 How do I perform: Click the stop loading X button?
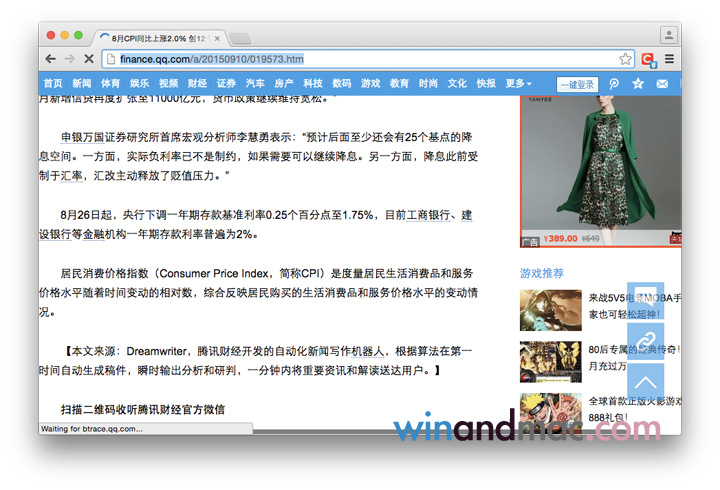(x=88, y=59)
